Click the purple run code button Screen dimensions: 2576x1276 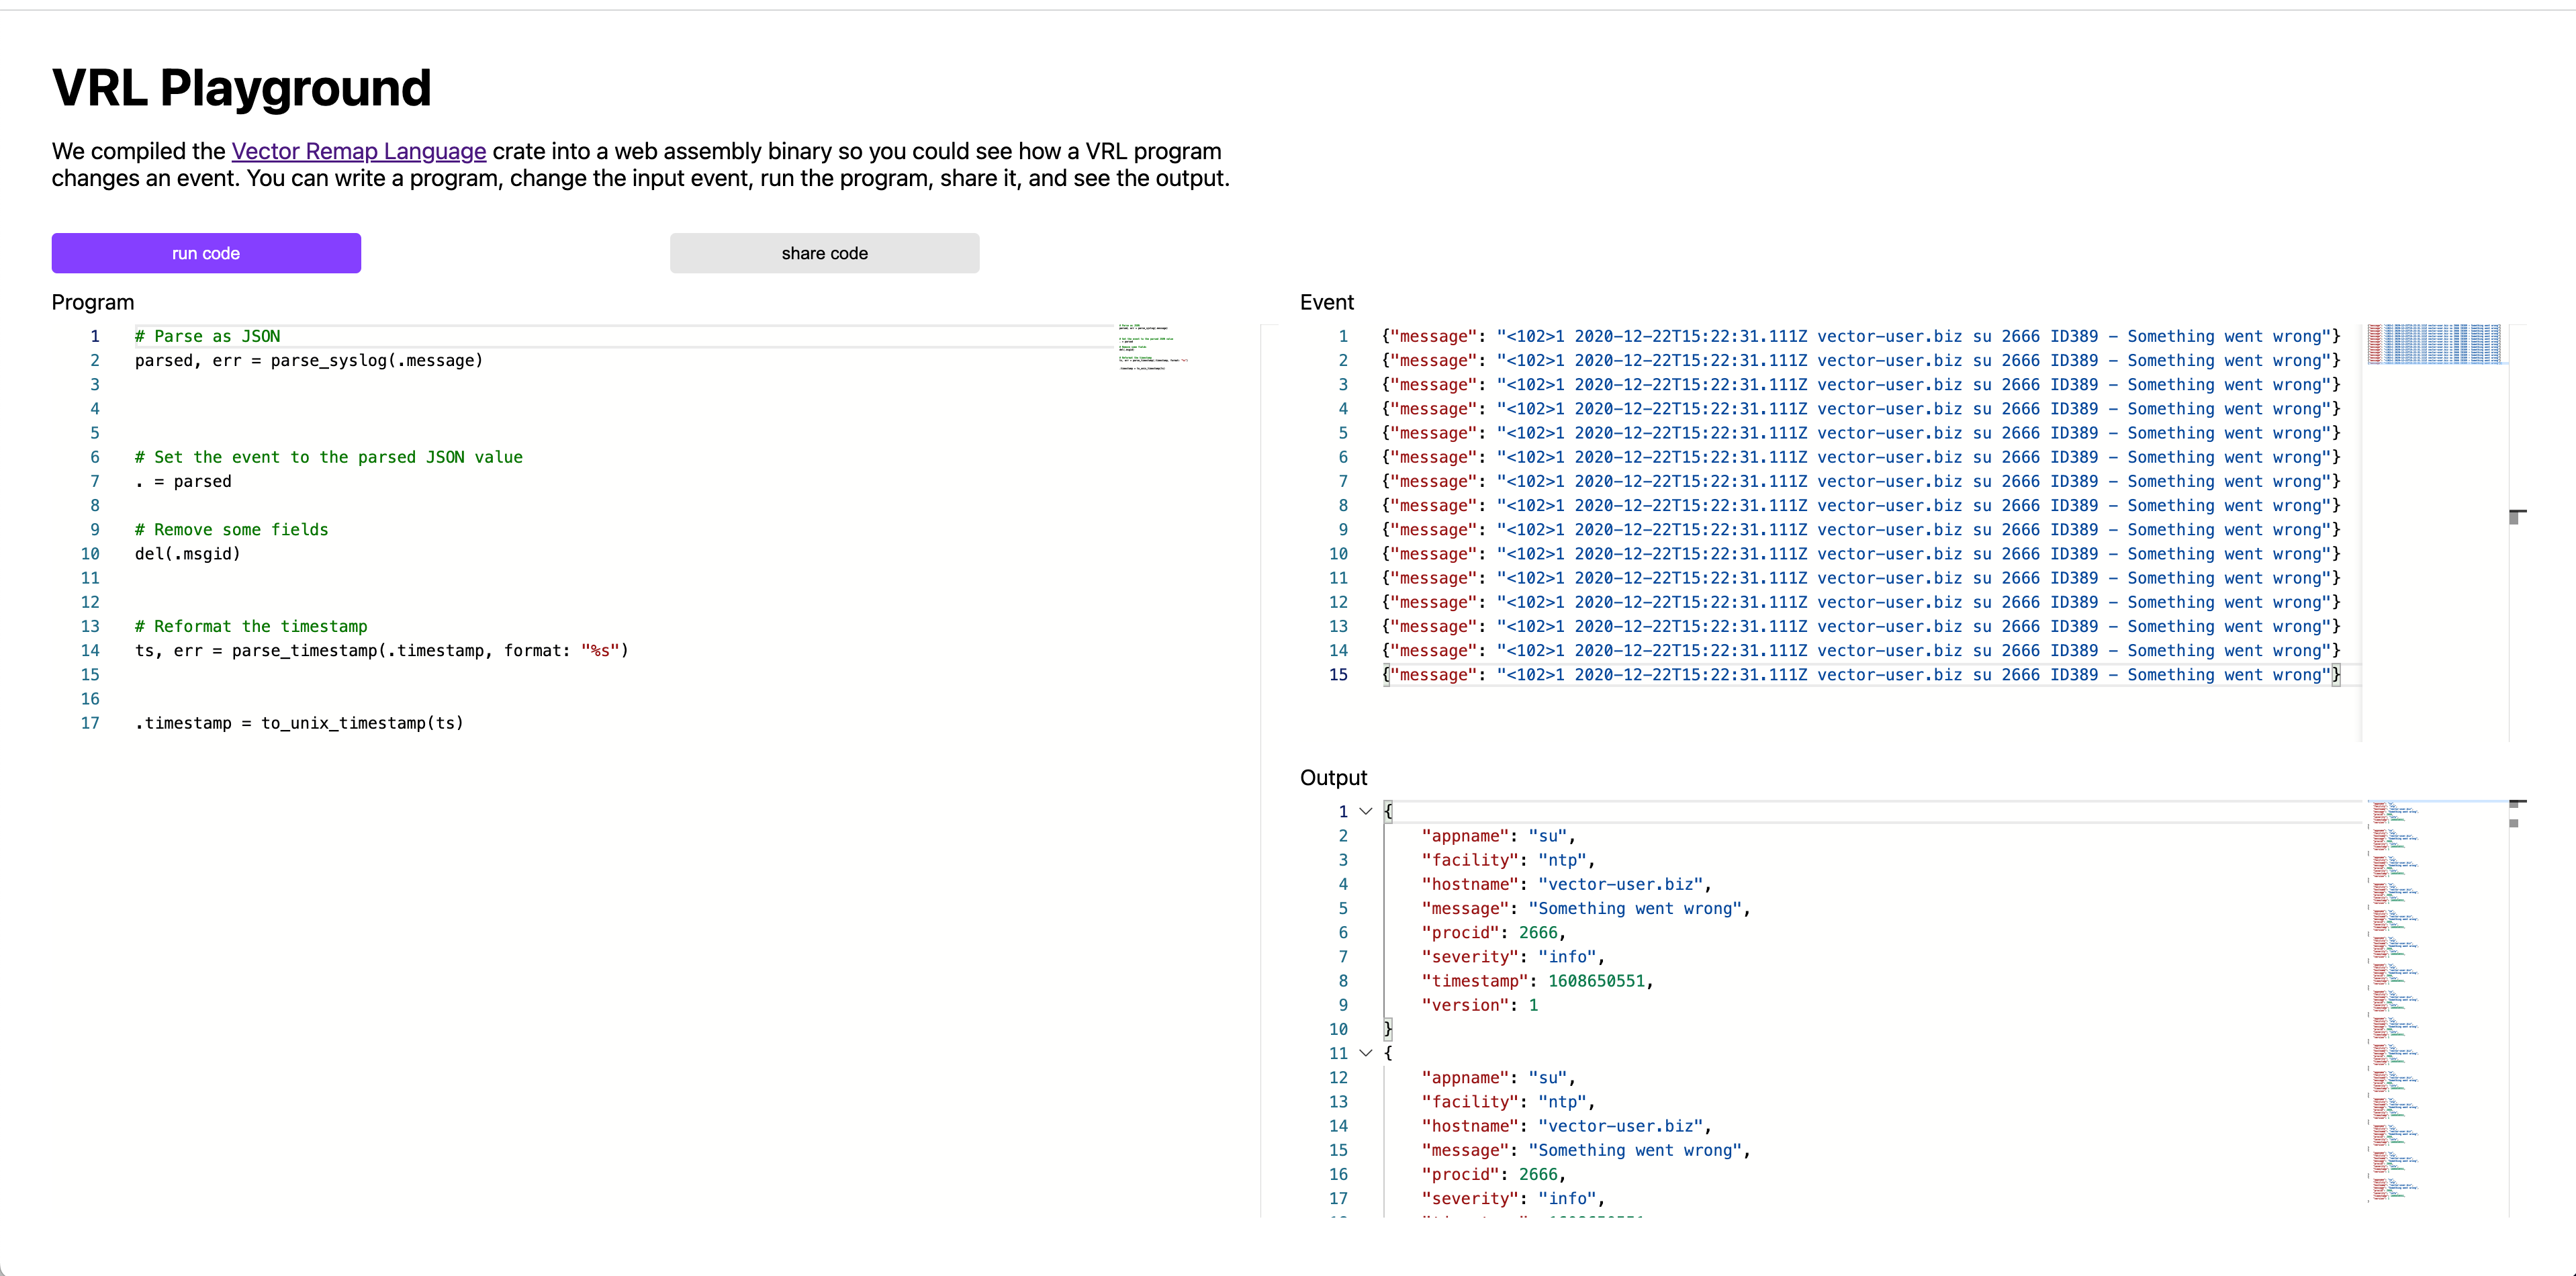tap(205, 253)
